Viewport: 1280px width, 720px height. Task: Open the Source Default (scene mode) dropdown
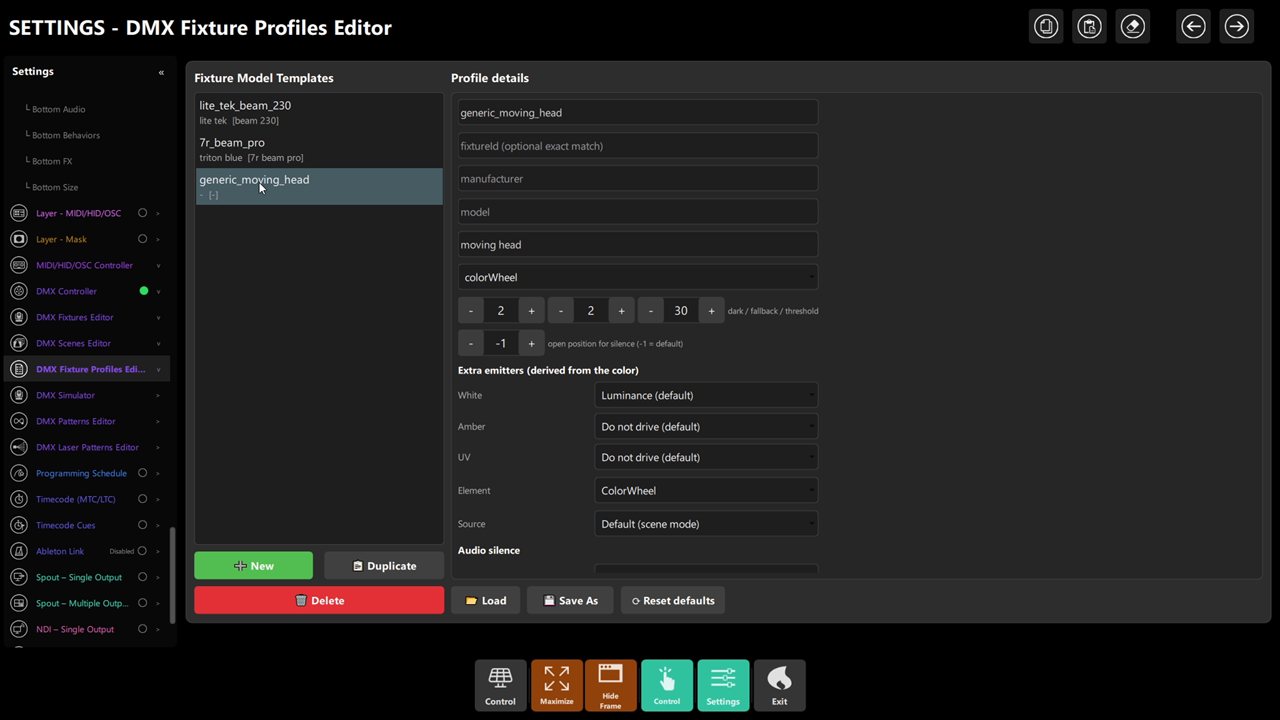(706, 523)
